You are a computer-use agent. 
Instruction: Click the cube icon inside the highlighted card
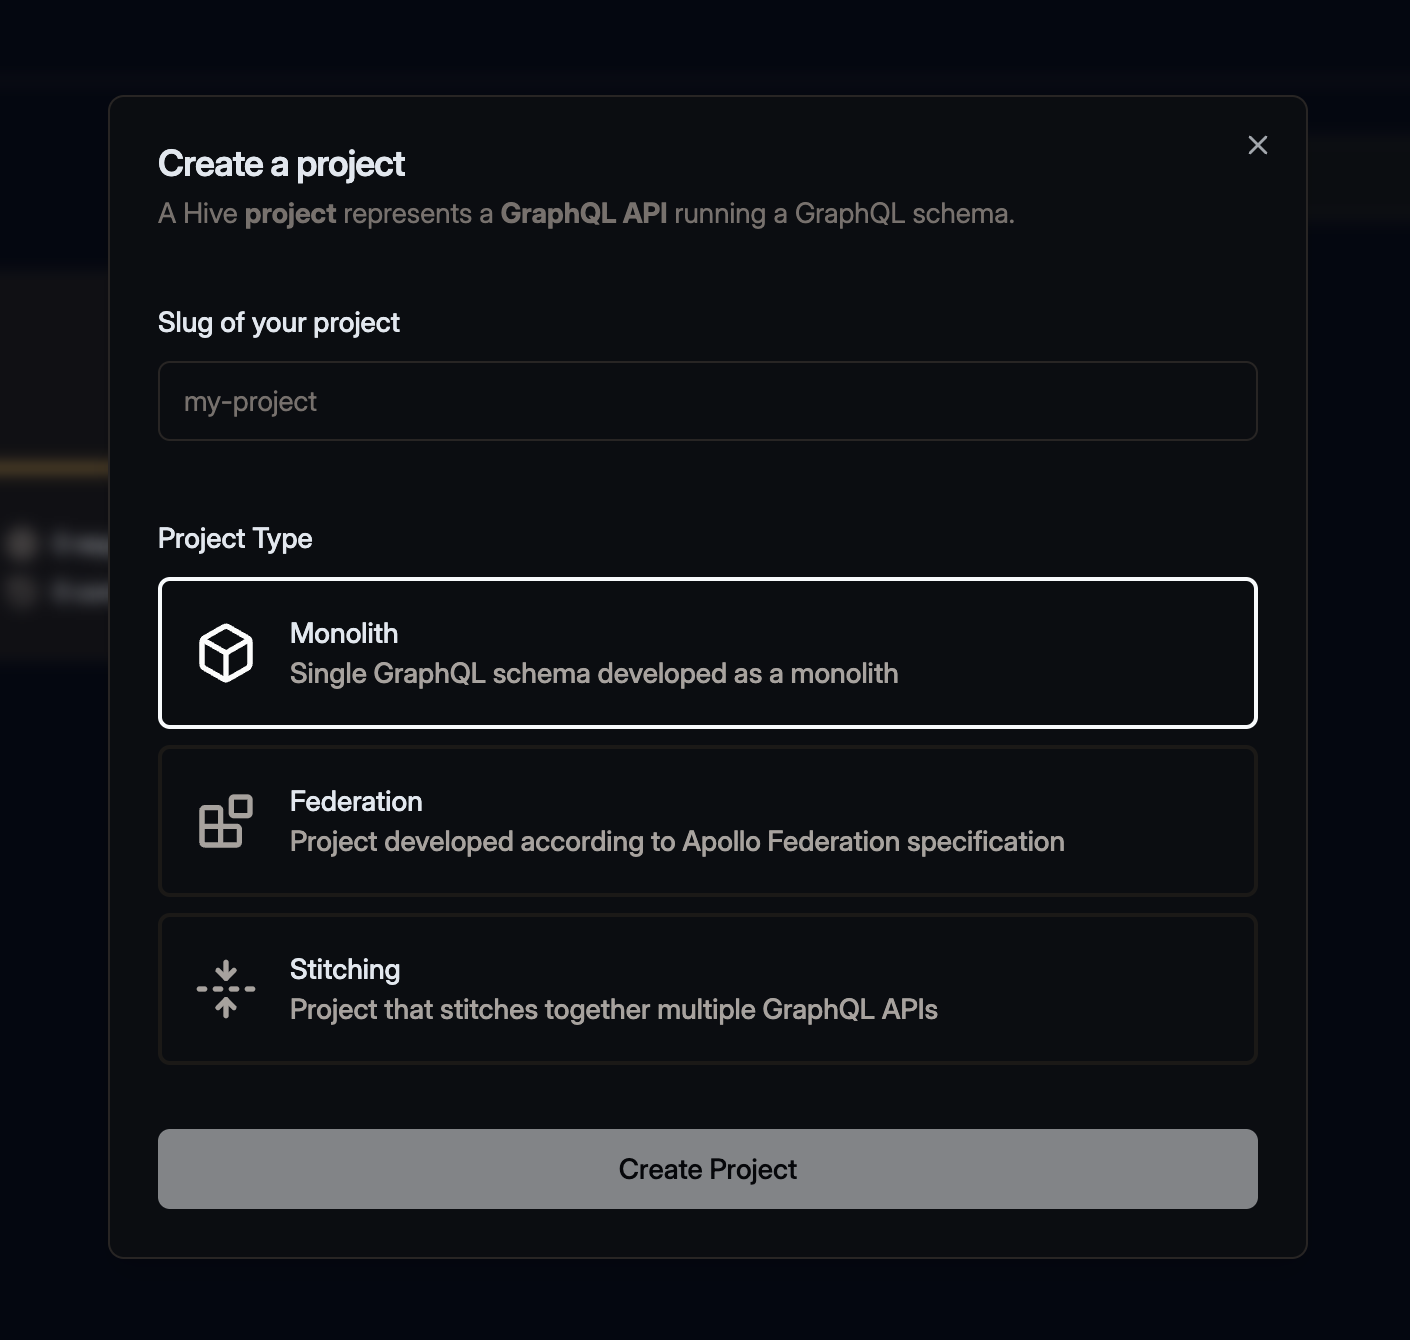(224, 653)
